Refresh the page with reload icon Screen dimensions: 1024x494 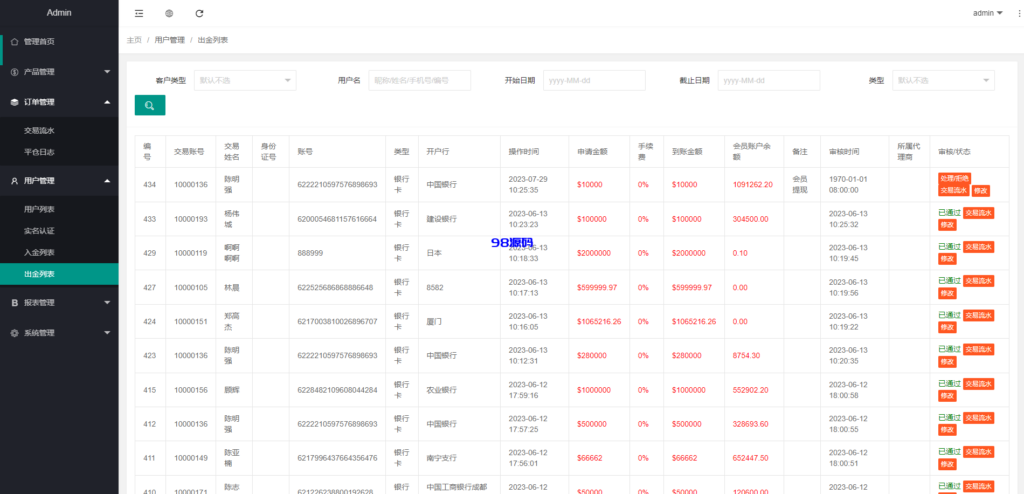(x=199, y=13)
